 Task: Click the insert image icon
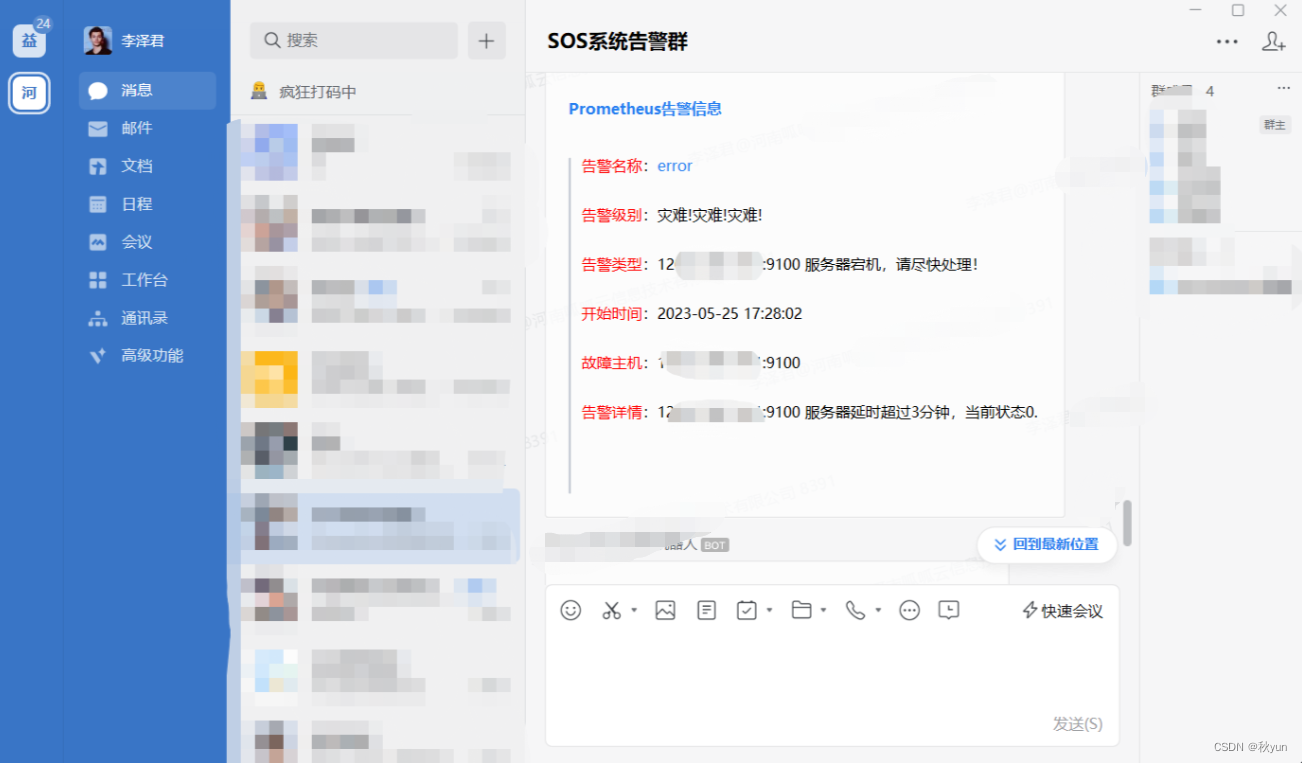(x=666, y=610)
